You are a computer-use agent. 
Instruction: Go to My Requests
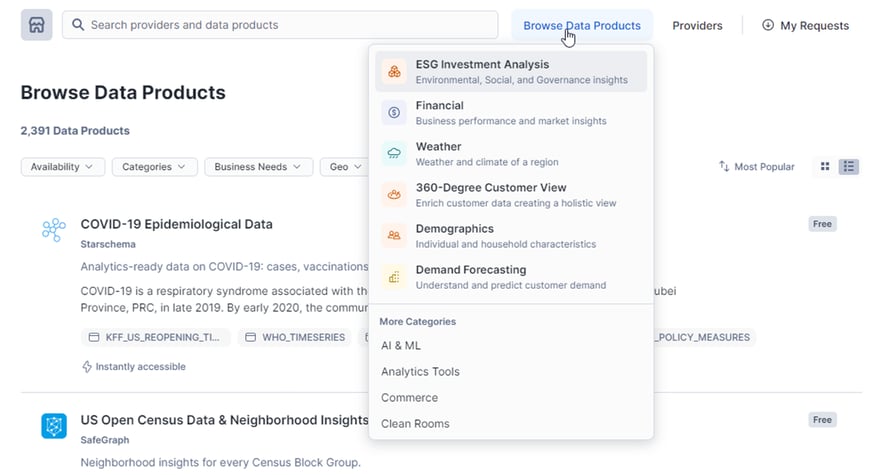(805, 25)
